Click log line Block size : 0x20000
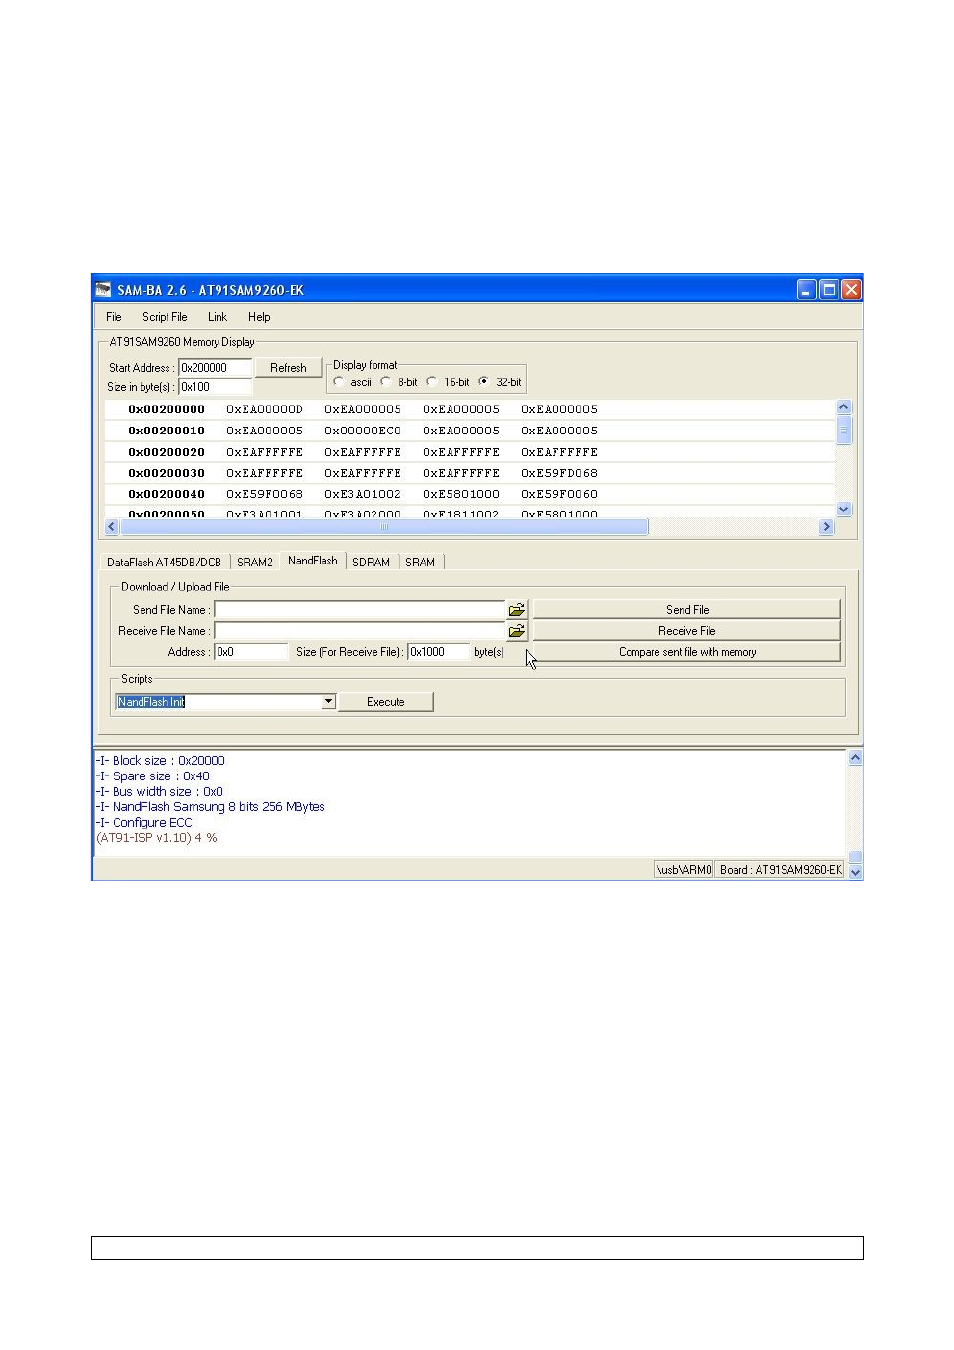Image resolution: width=954 pixels, height=1350 pixels. coord(160,761)
